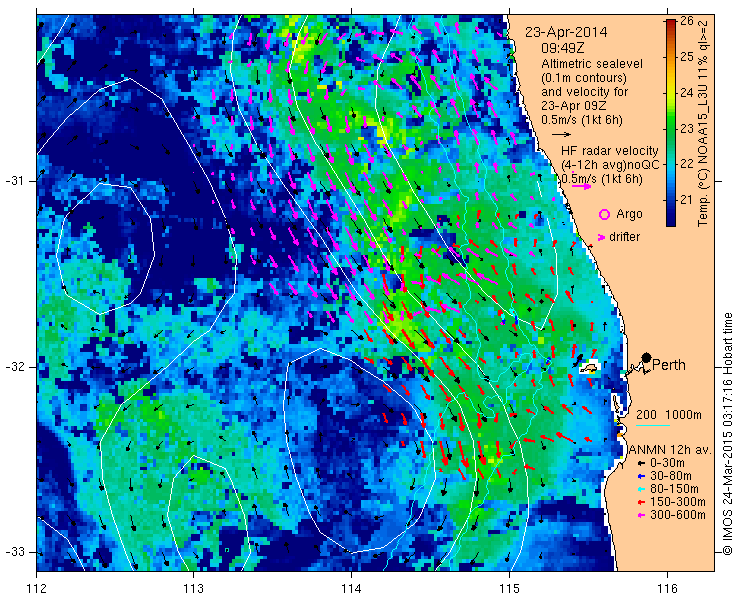Click the '23-Apr 09Z' text

tap(573, 106)
